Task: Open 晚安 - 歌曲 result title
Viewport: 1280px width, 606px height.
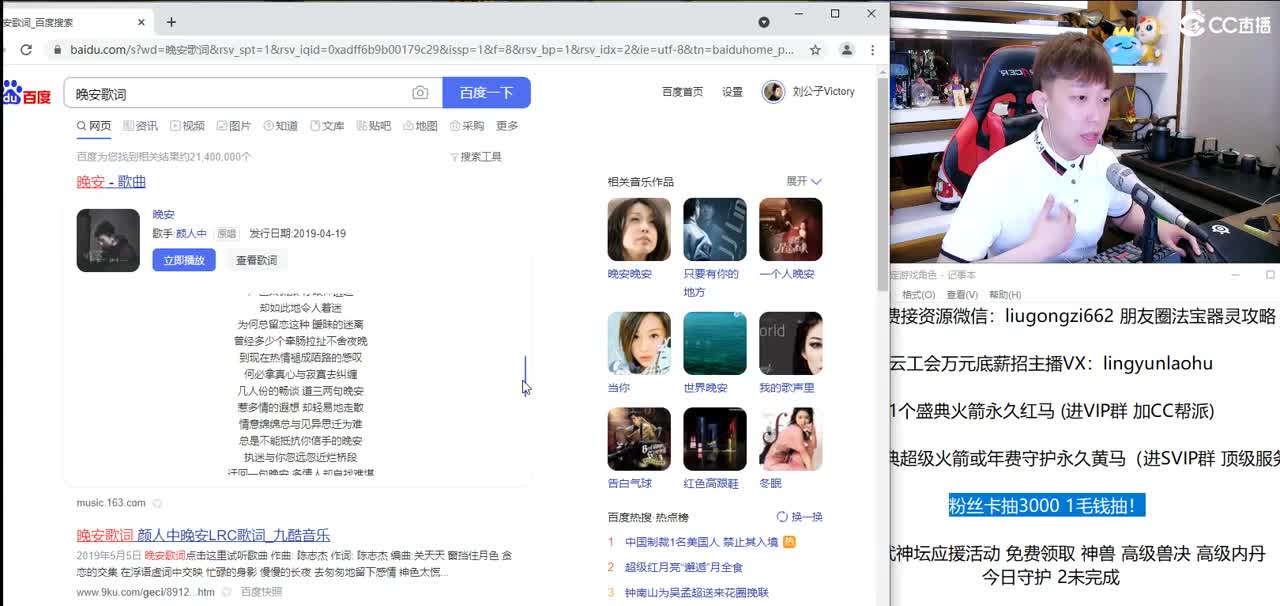Action: click(111, 181)
